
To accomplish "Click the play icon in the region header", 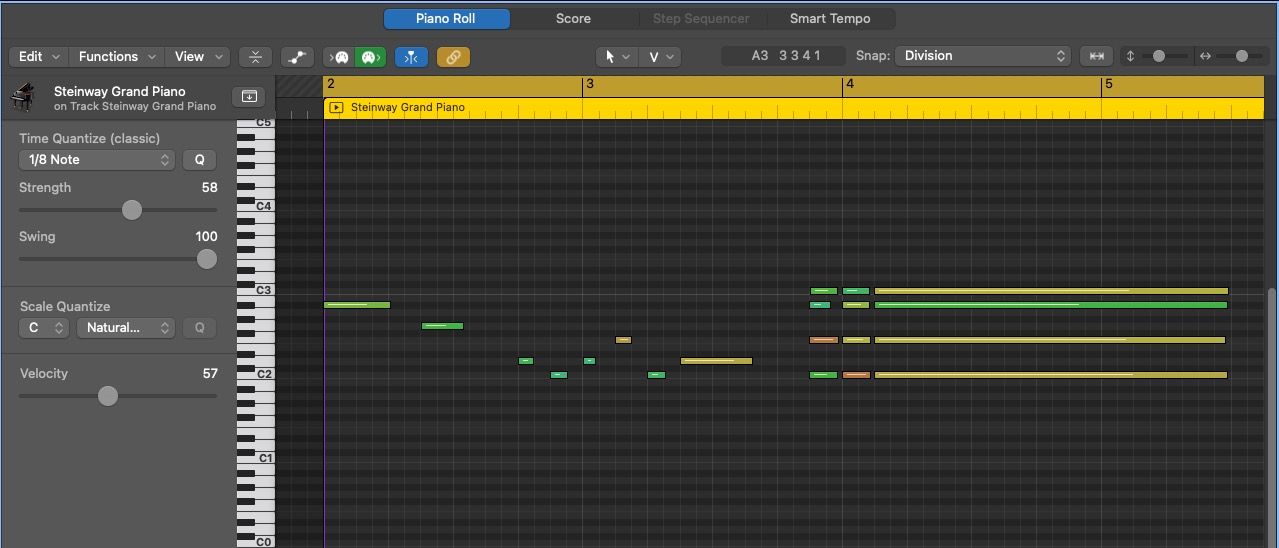I will [x=336, y=107].
